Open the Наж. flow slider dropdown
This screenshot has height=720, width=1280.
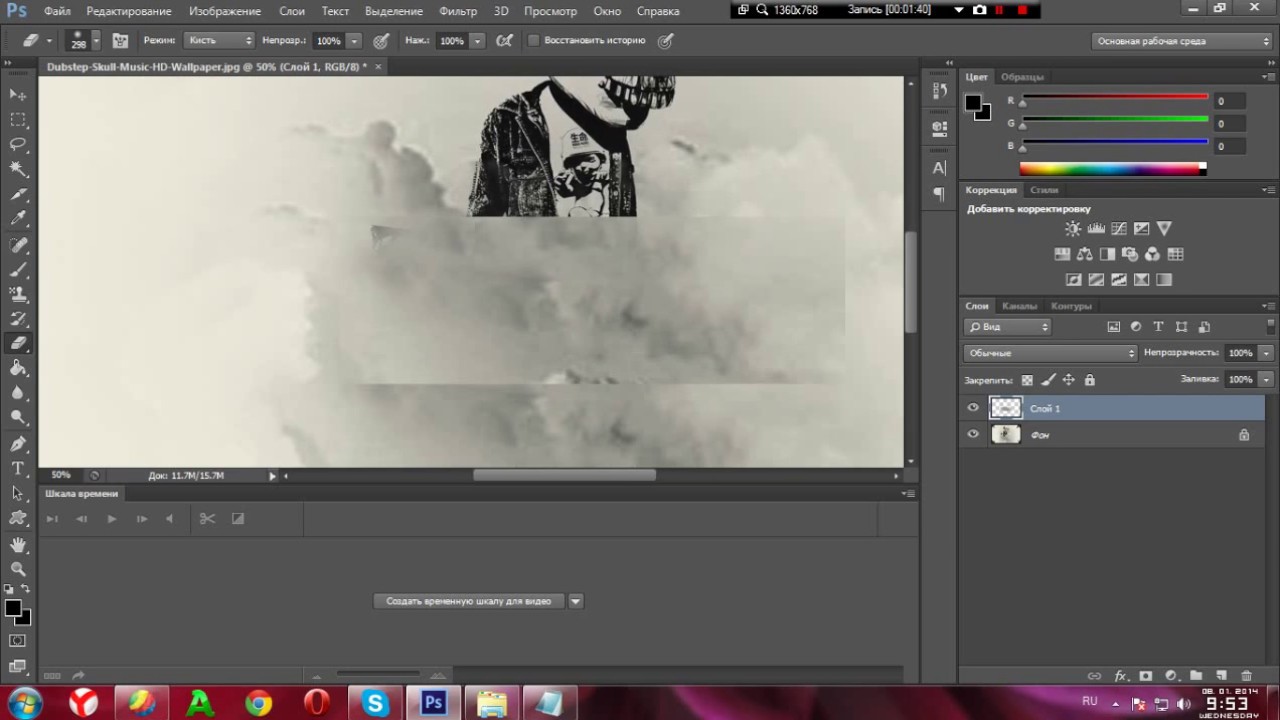(477, 41)
